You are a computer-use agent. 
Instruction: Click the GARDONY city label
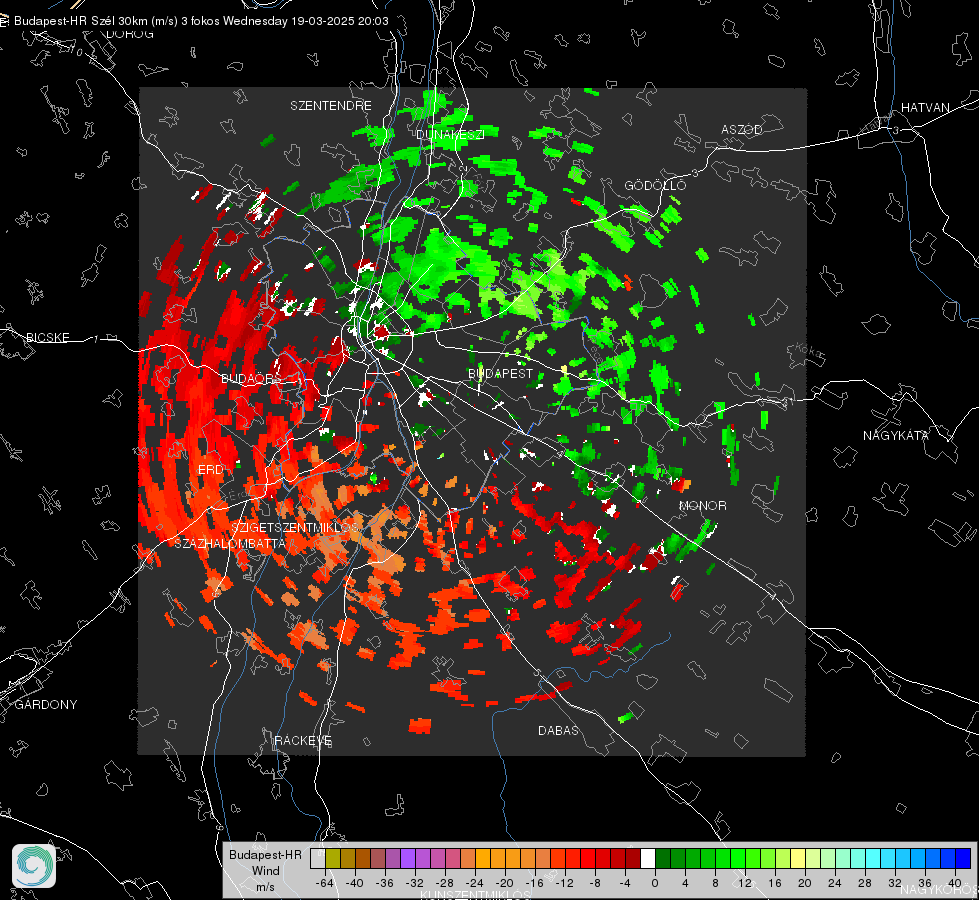(46, 705)
